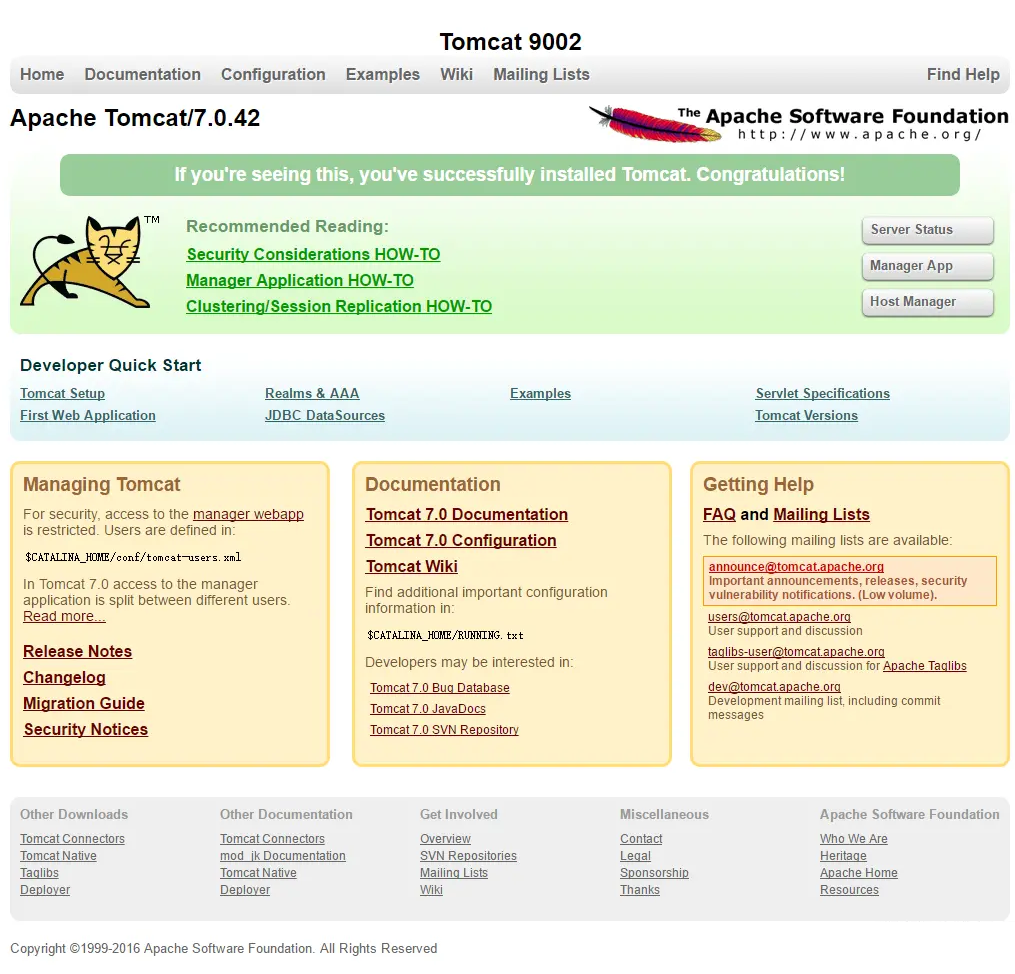1015x974 pixels.
Task: Open the Tomcat Versions link
Action: 807,415
